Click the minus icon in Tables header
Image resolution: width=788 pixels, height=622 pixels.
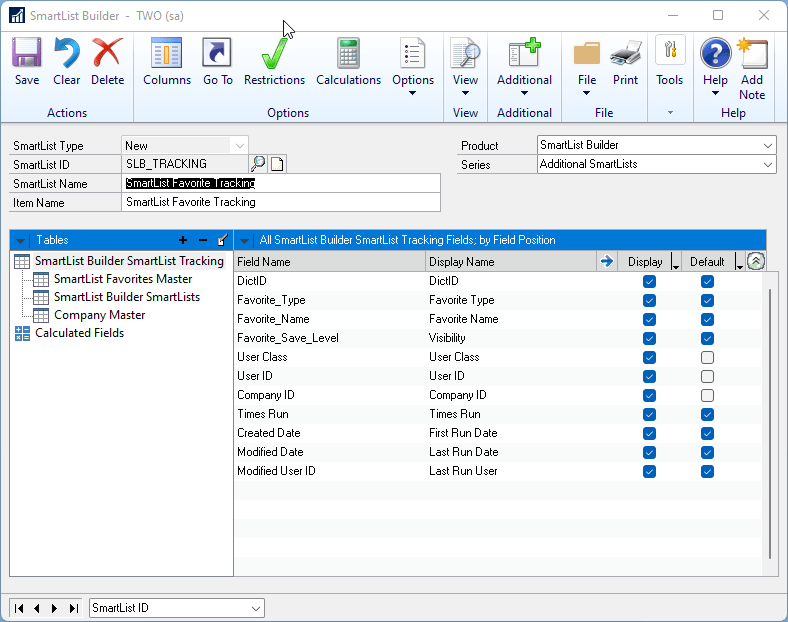click(x=203, y=240)
